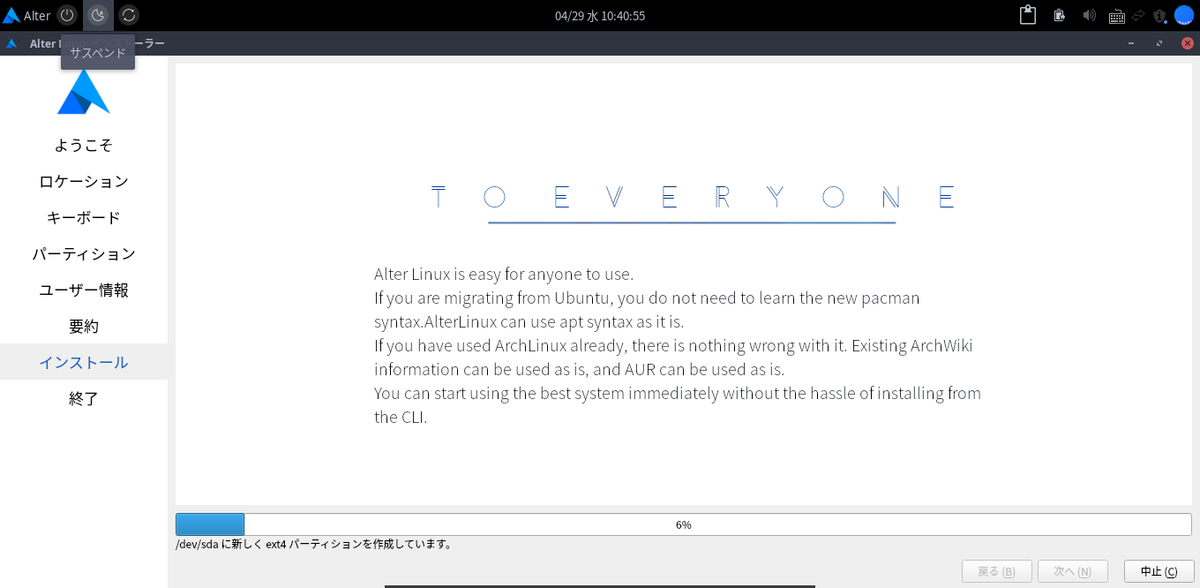
Task: Restore the installer window size
Action: (x=1159, y=44)
